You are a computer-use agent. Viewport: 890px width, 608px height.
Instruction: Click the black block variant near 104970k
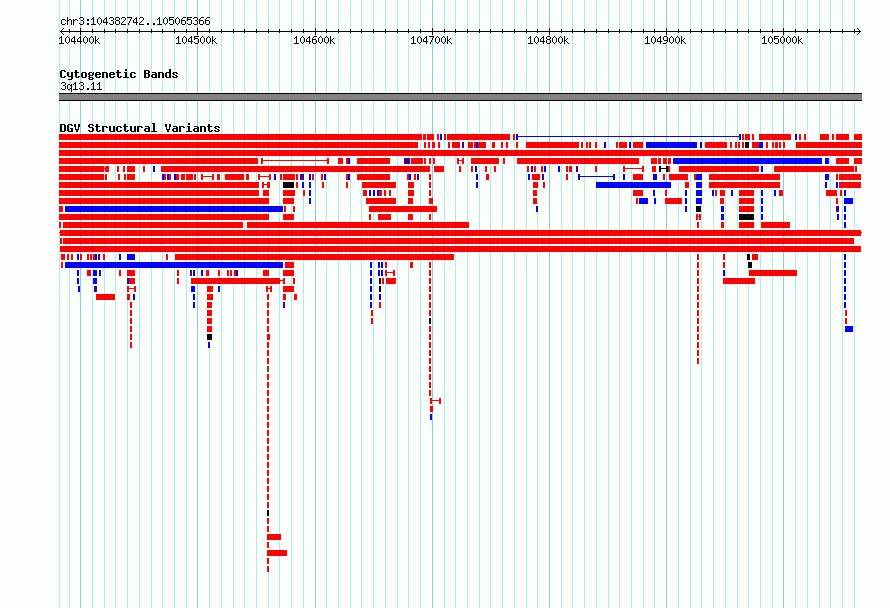coord(746,217)
